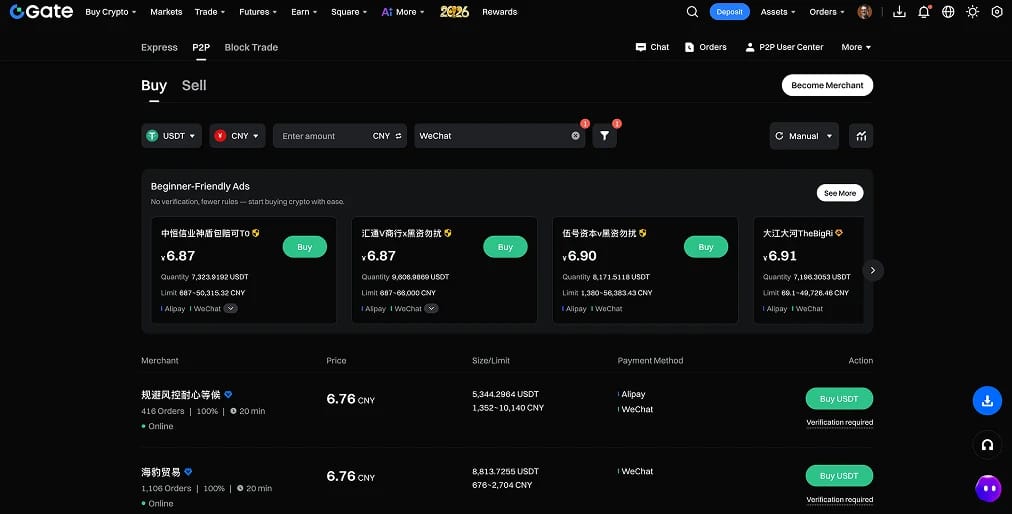
Task: Click See More for beginner ads
Action: [840, 193]
